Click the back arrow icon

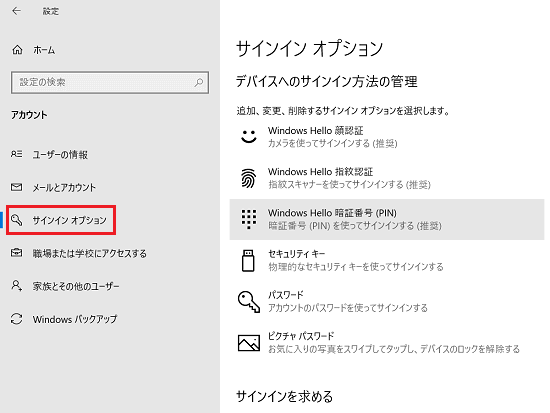[16, 11]
